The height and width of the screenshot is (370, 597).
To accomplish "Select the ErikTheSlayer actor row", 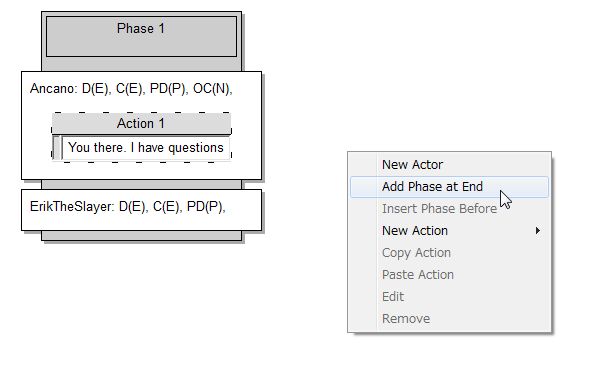I will (x=141, y=210).
